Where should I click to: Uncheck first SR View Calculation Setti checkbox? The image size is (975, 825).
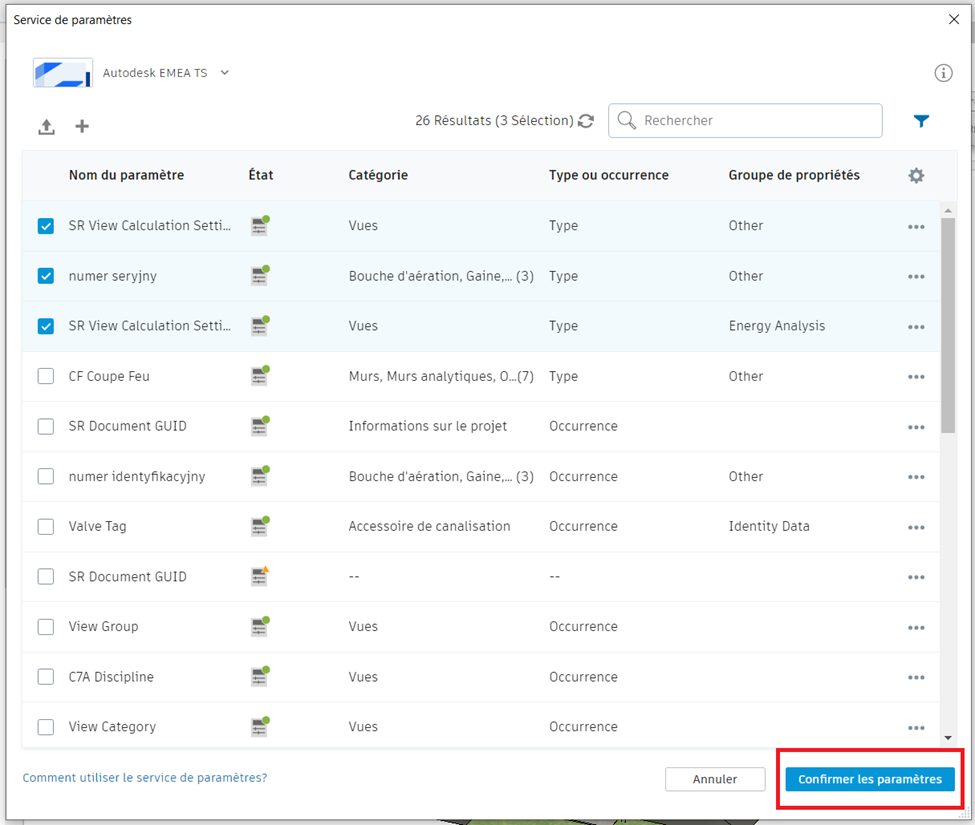coord(45,226)
